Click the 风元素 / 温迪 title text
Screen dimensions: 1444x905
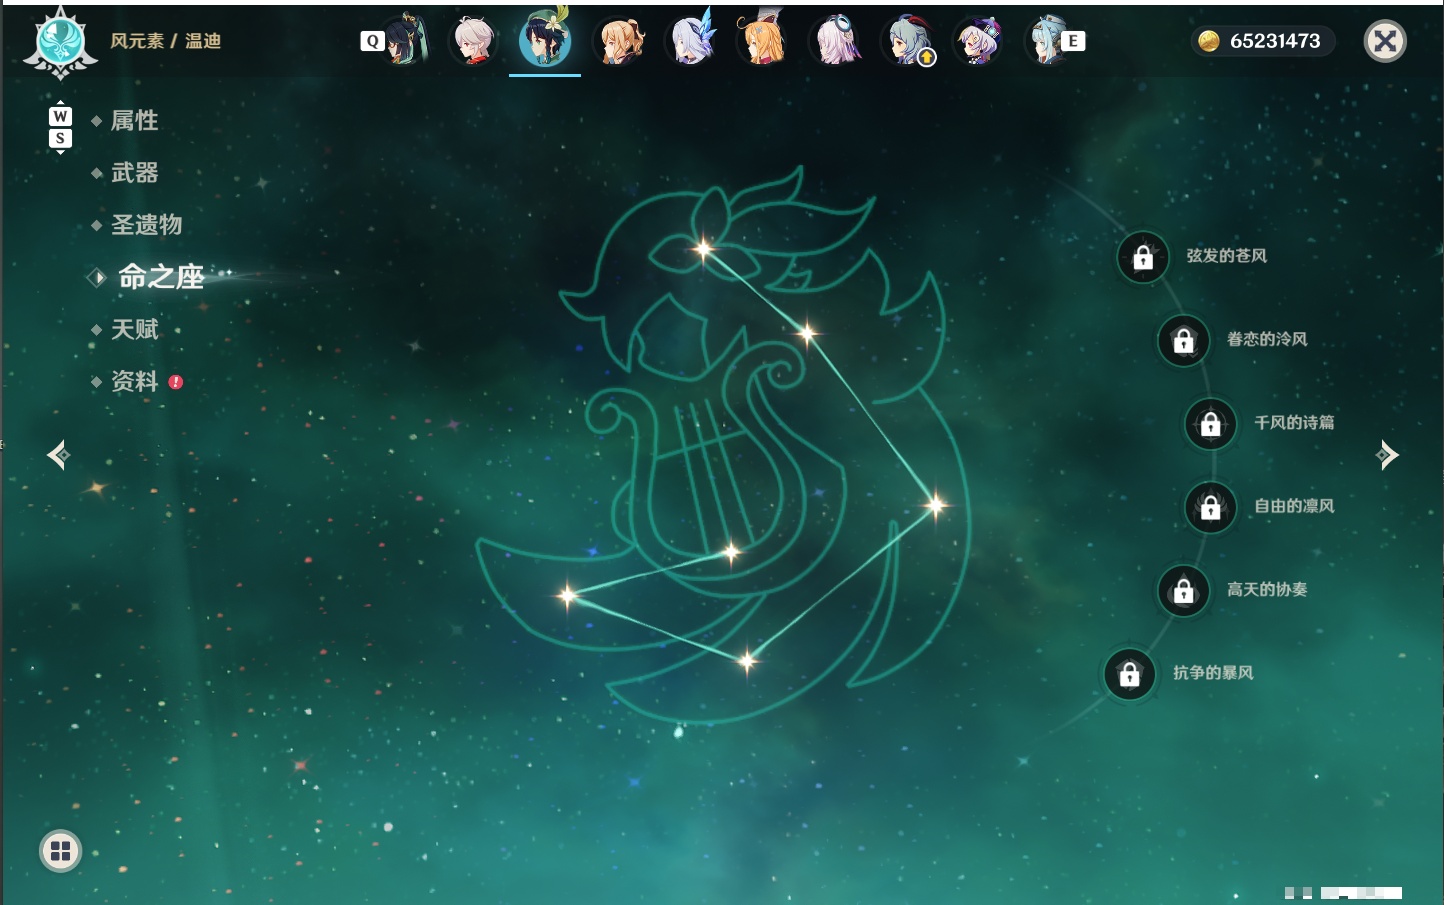tap(166, 41)
